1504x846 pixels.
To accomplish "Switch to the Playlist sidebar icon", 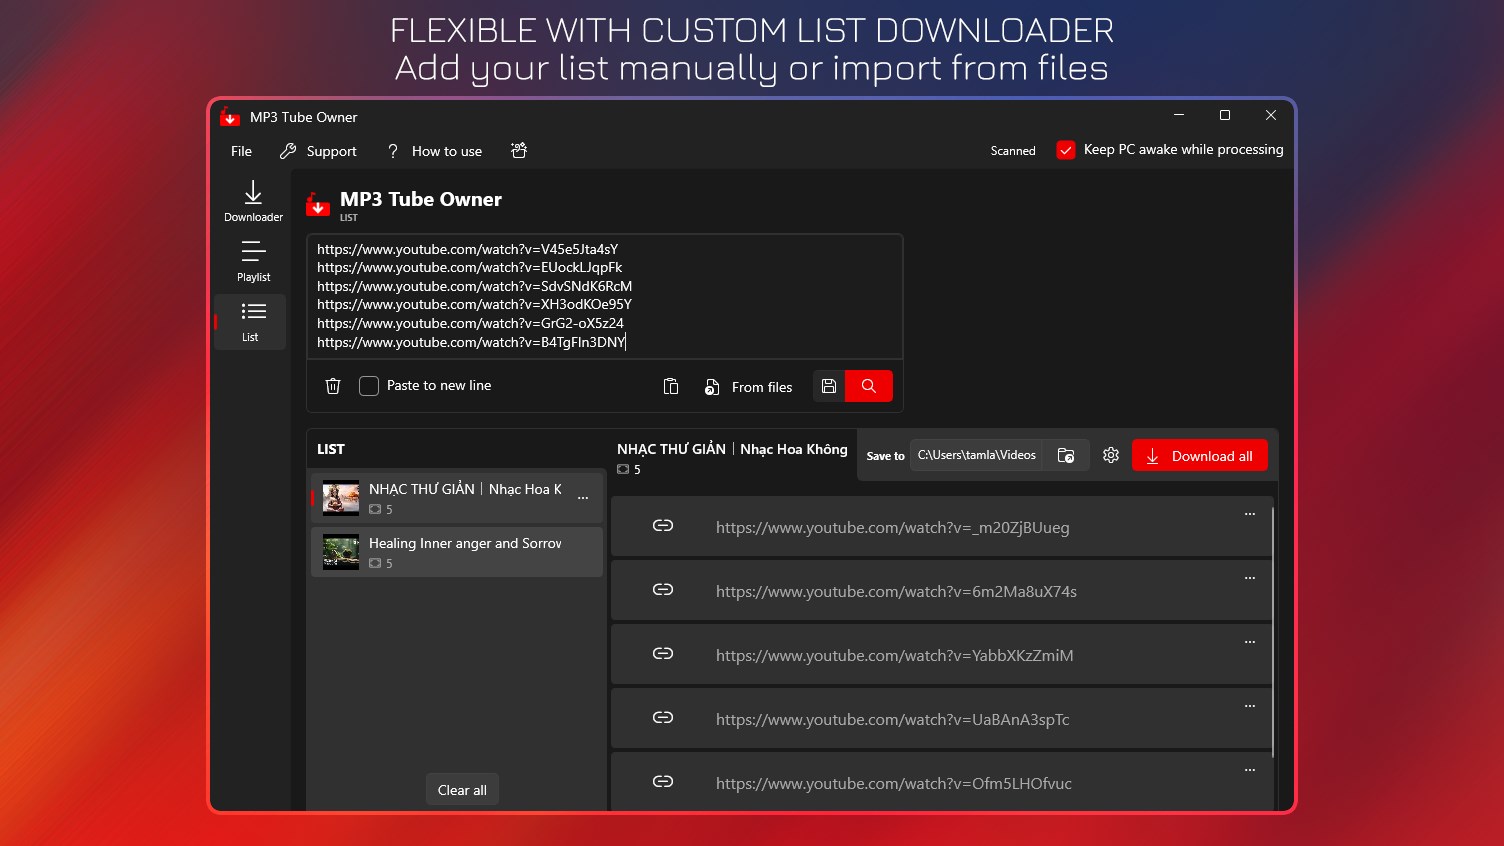I will pyautogui.click(x=252, y=261).
